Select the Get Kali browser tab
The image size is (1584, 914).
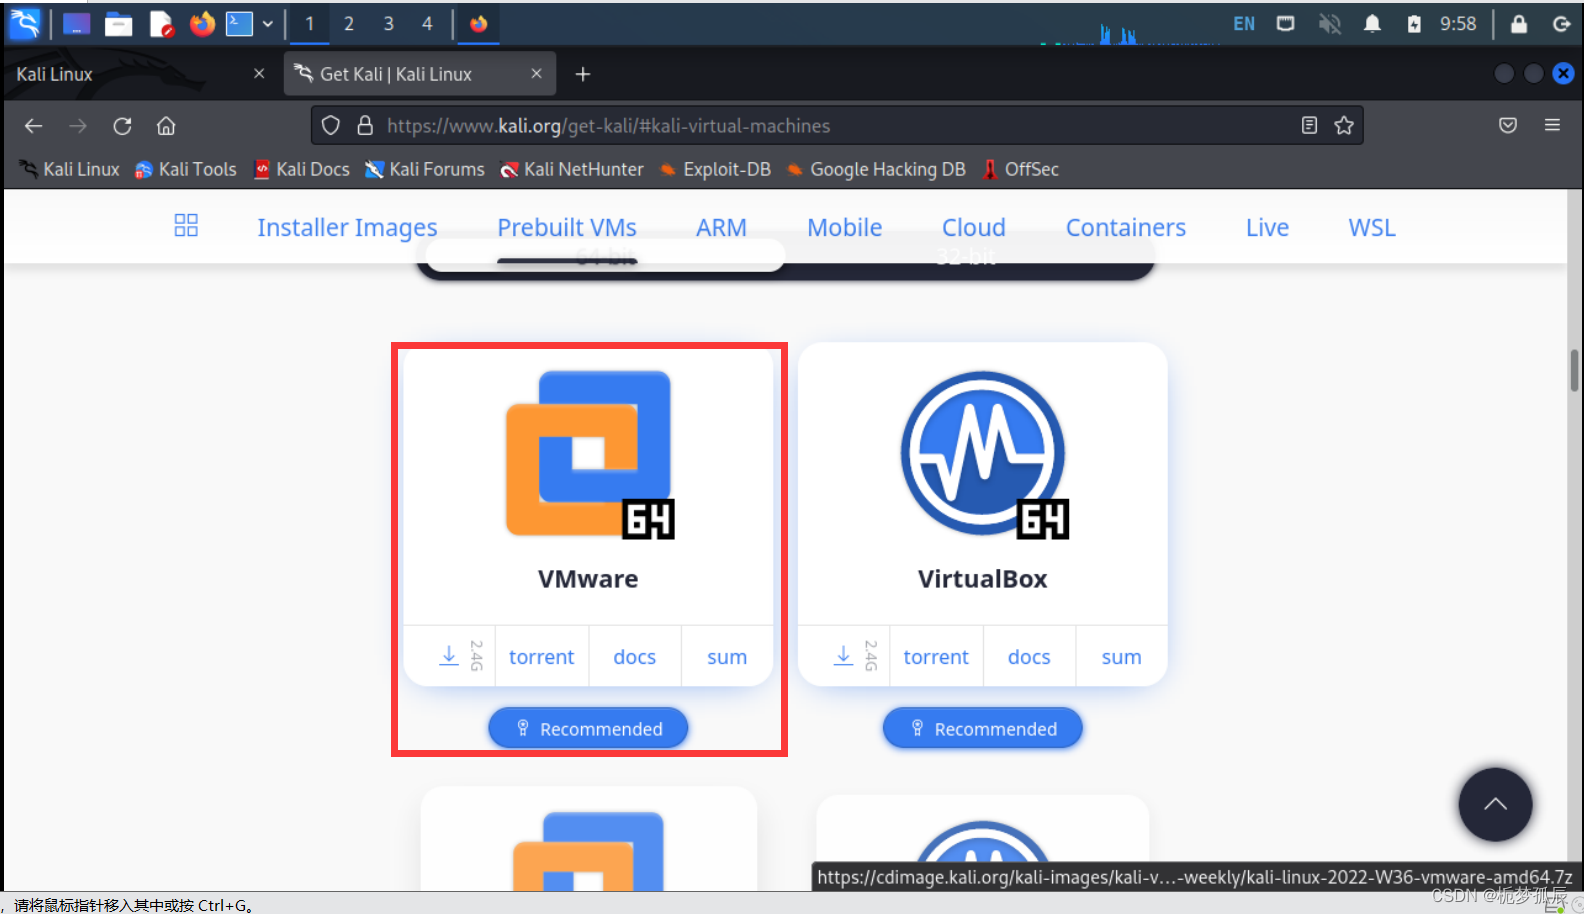418,74
